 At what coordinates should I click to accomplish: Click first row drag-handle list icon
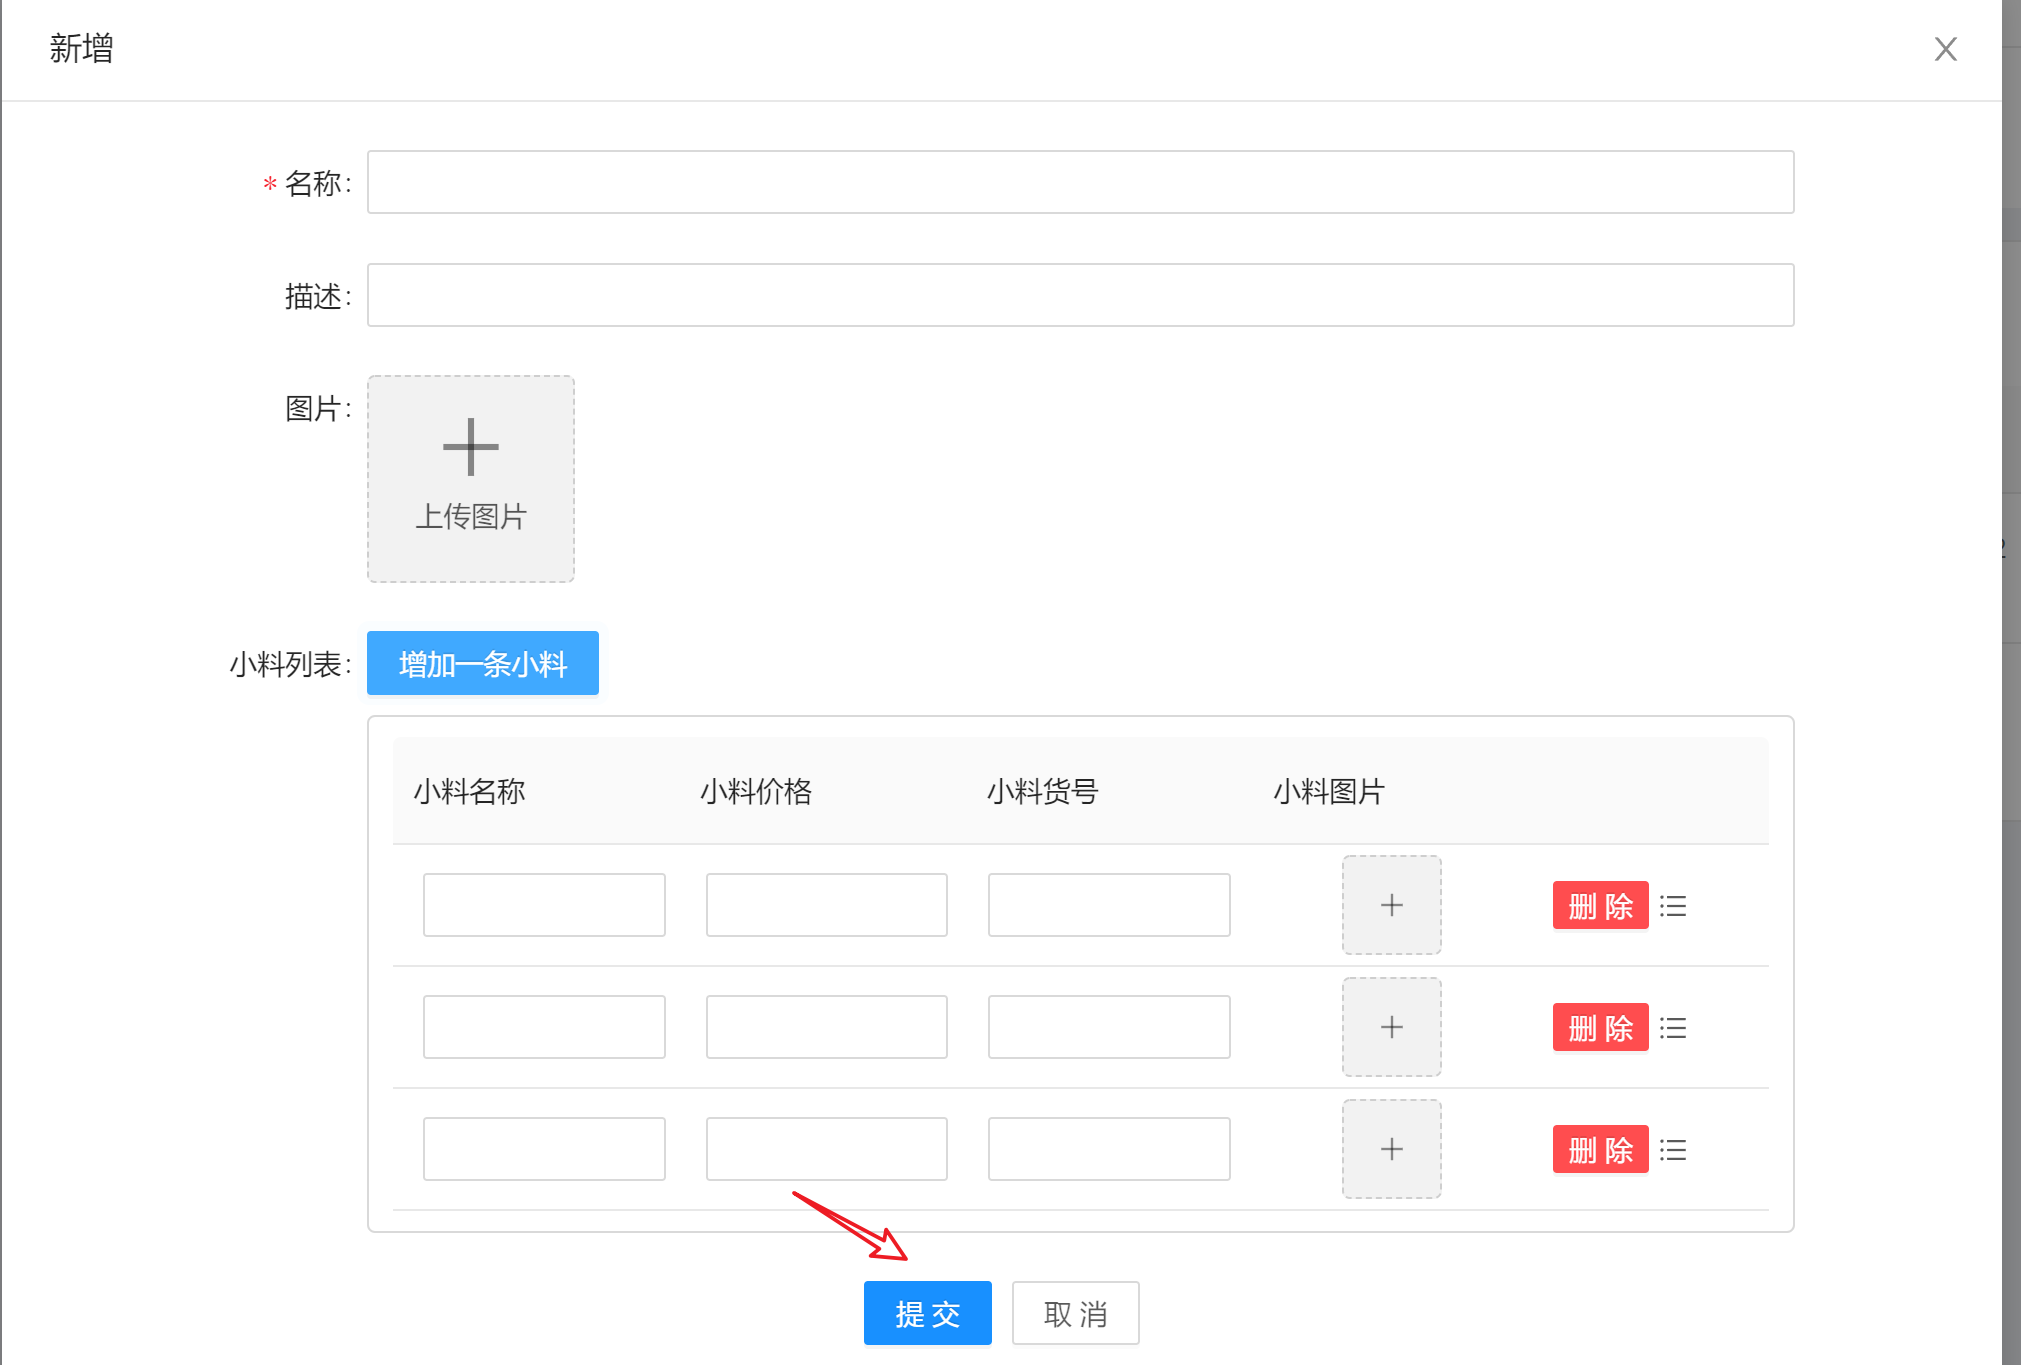tap(1673, 906)
